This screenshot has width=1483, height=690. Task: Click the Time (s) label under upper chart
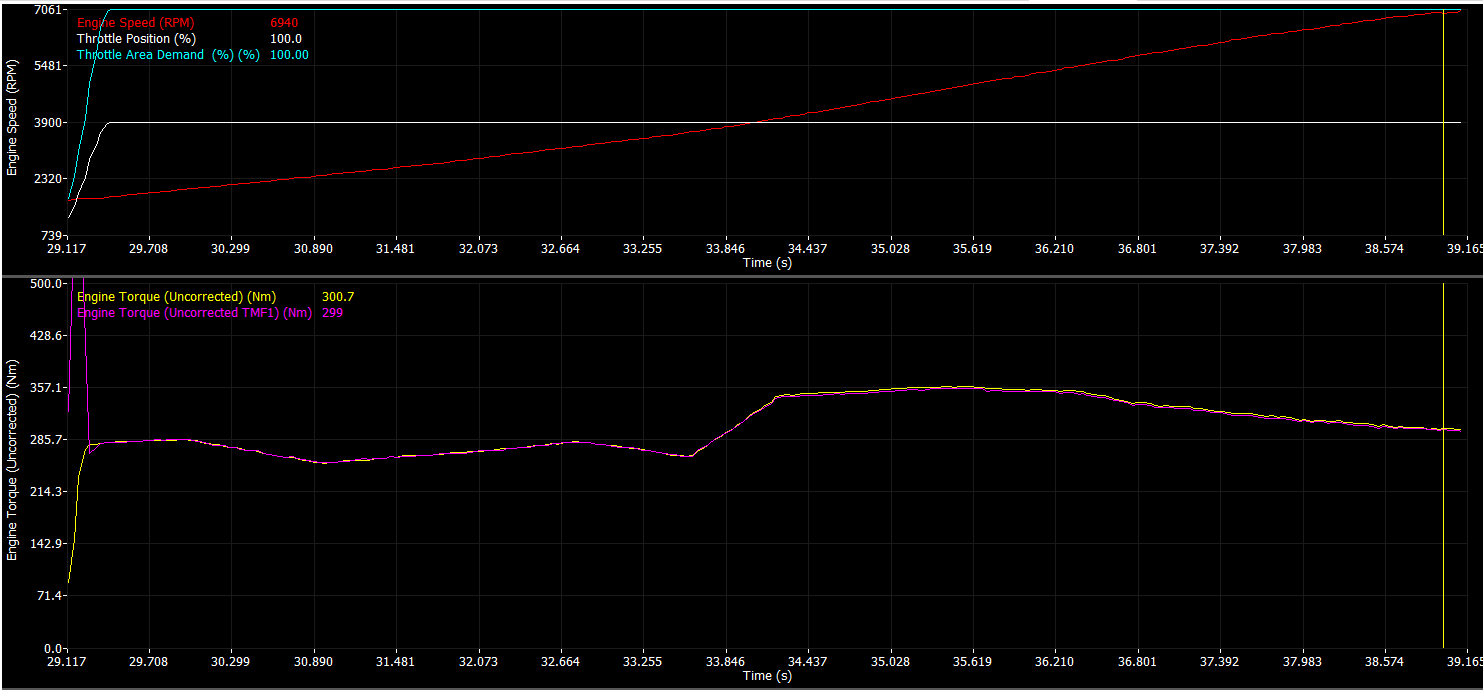point(767,262)
